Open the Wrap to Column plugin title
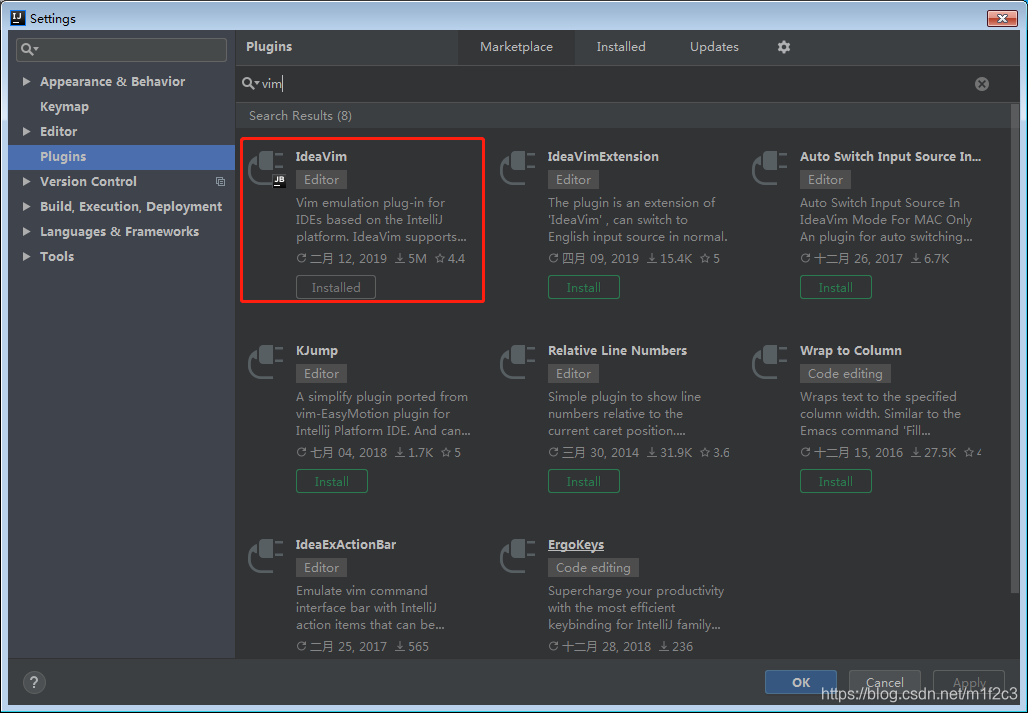 [x=850, y=351]
